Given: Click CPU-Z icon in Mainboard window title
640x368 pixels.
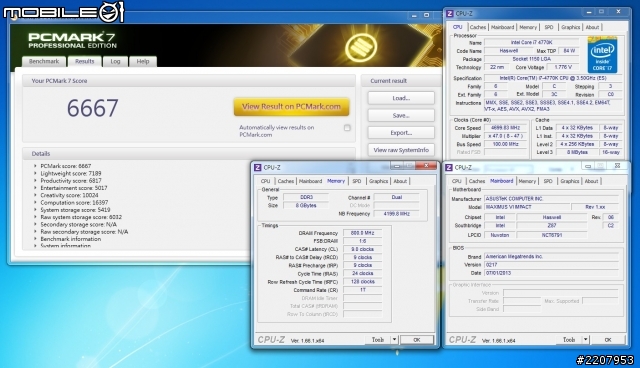Looking at the screenshot, I should tap(449, 167).
